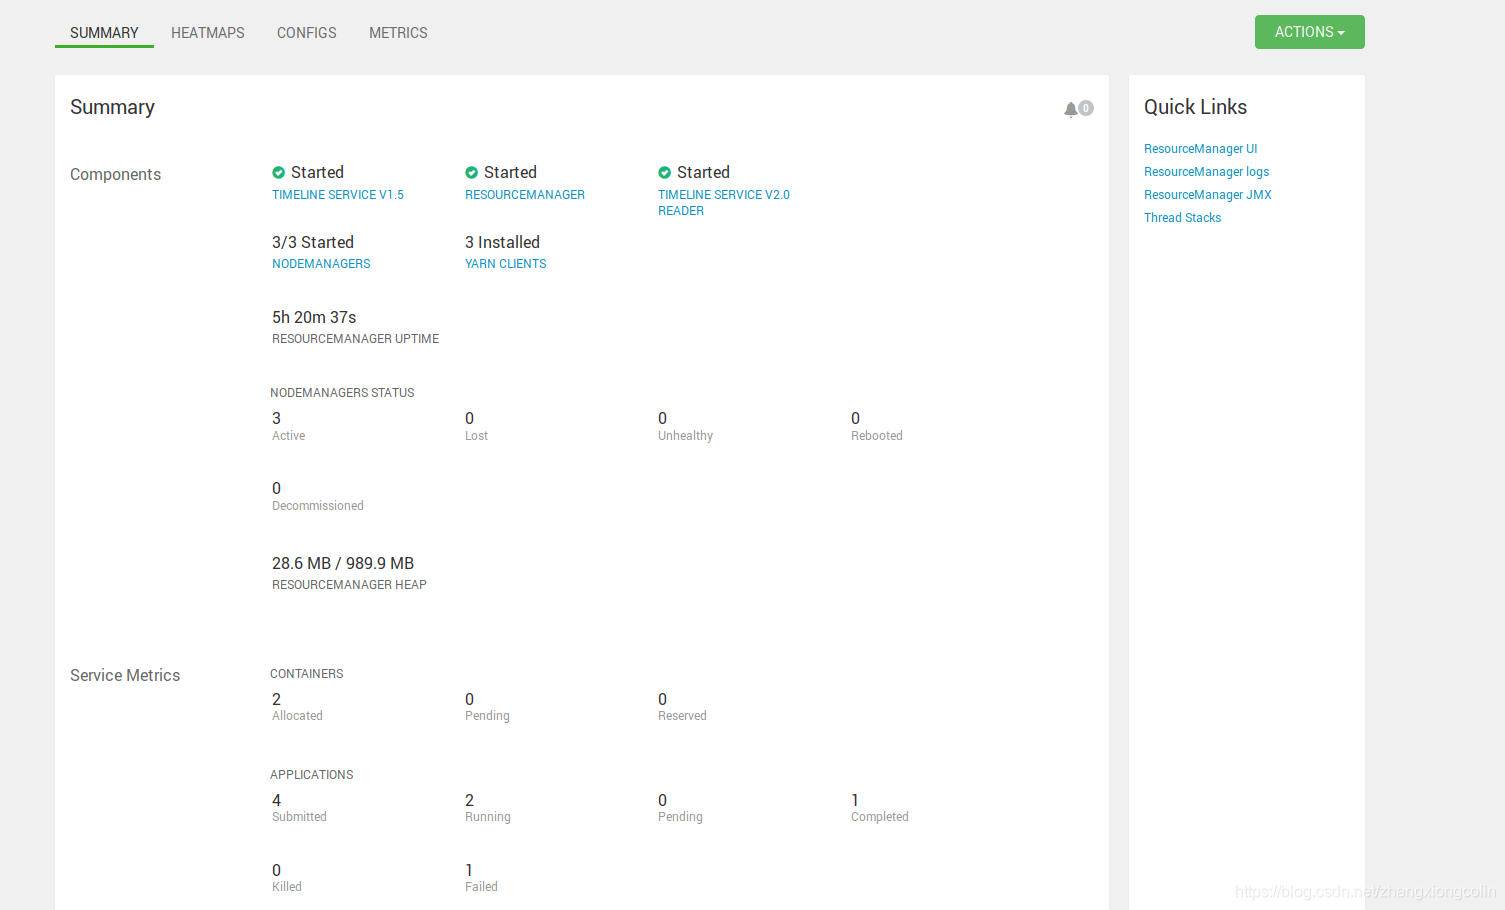Click the Running applications count

(x=469, y=800)
